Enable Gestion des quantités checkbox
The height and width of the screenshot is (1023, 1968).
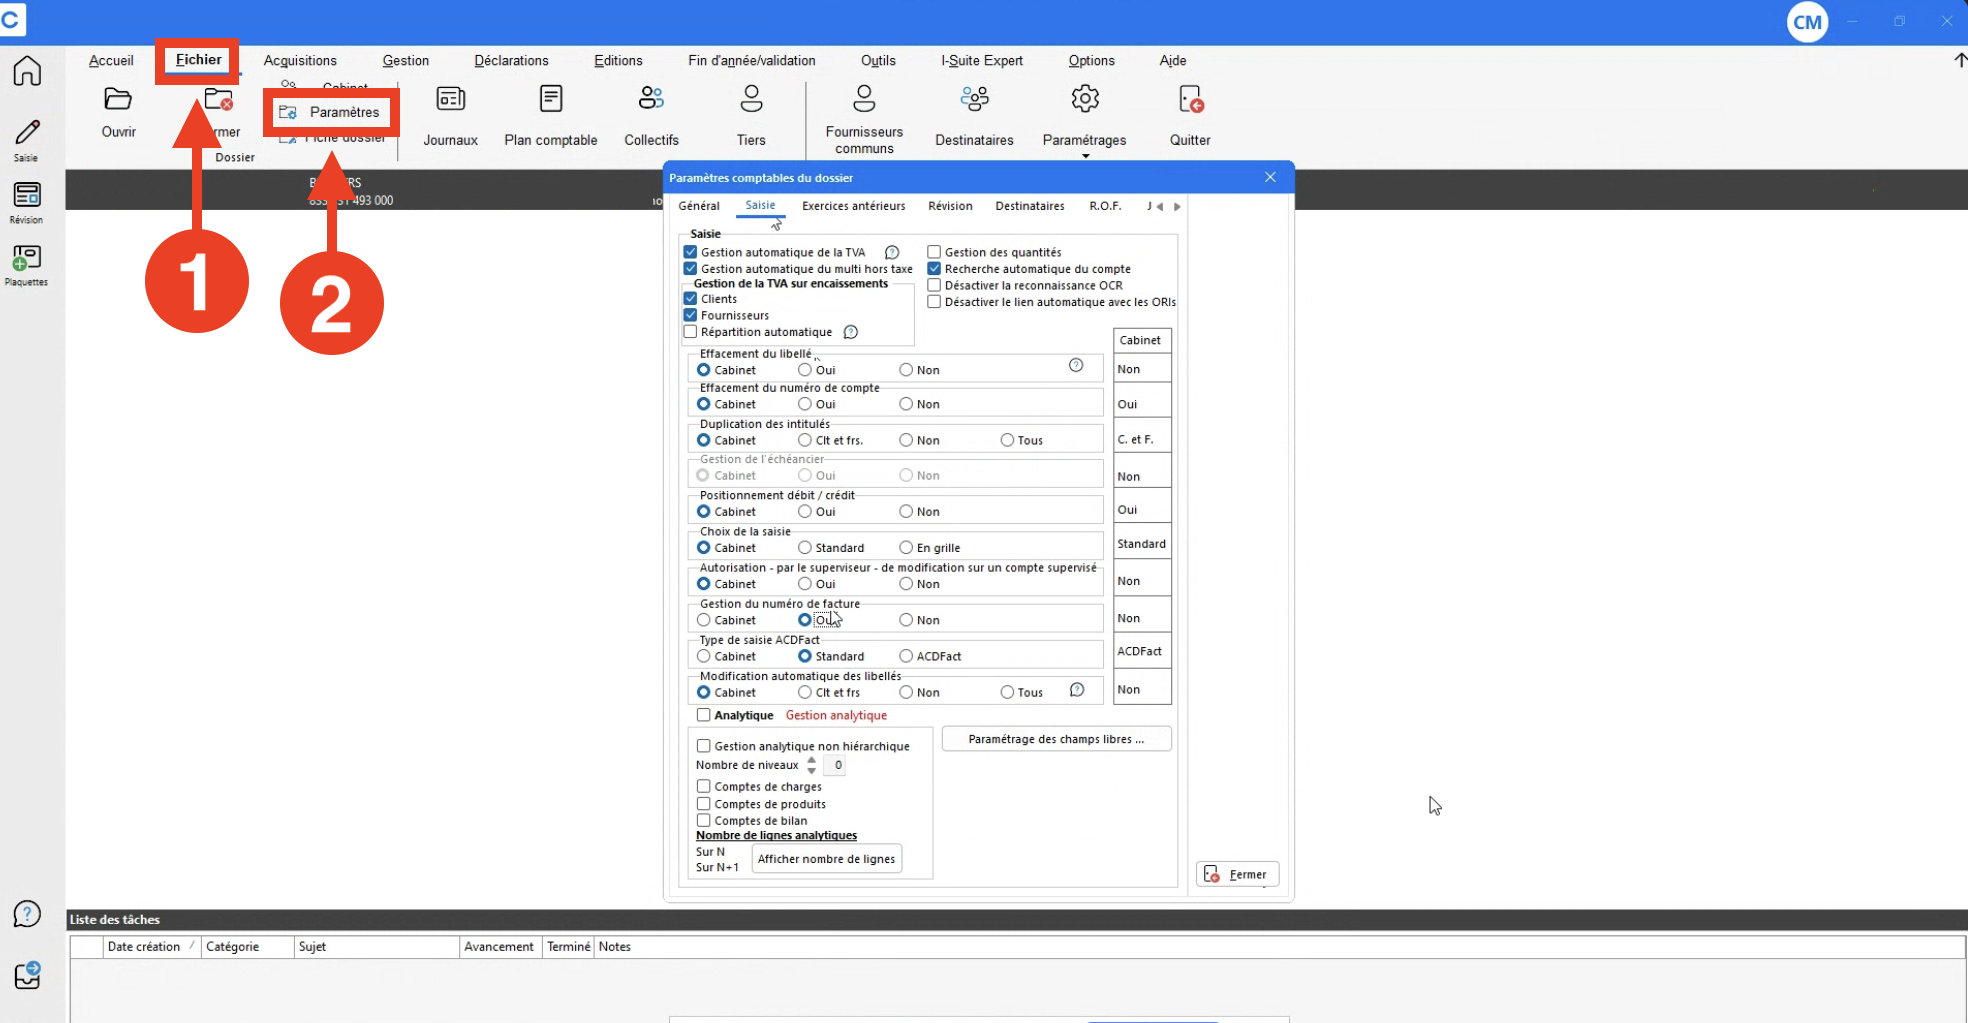[934, 252]
